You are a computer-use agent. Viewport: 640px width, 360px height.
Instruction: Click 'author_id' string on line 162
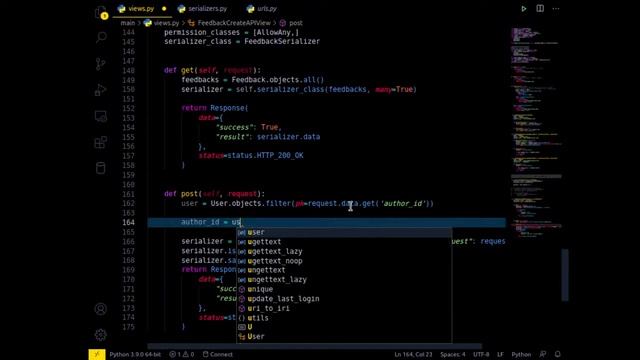click(x=403, y=203)
